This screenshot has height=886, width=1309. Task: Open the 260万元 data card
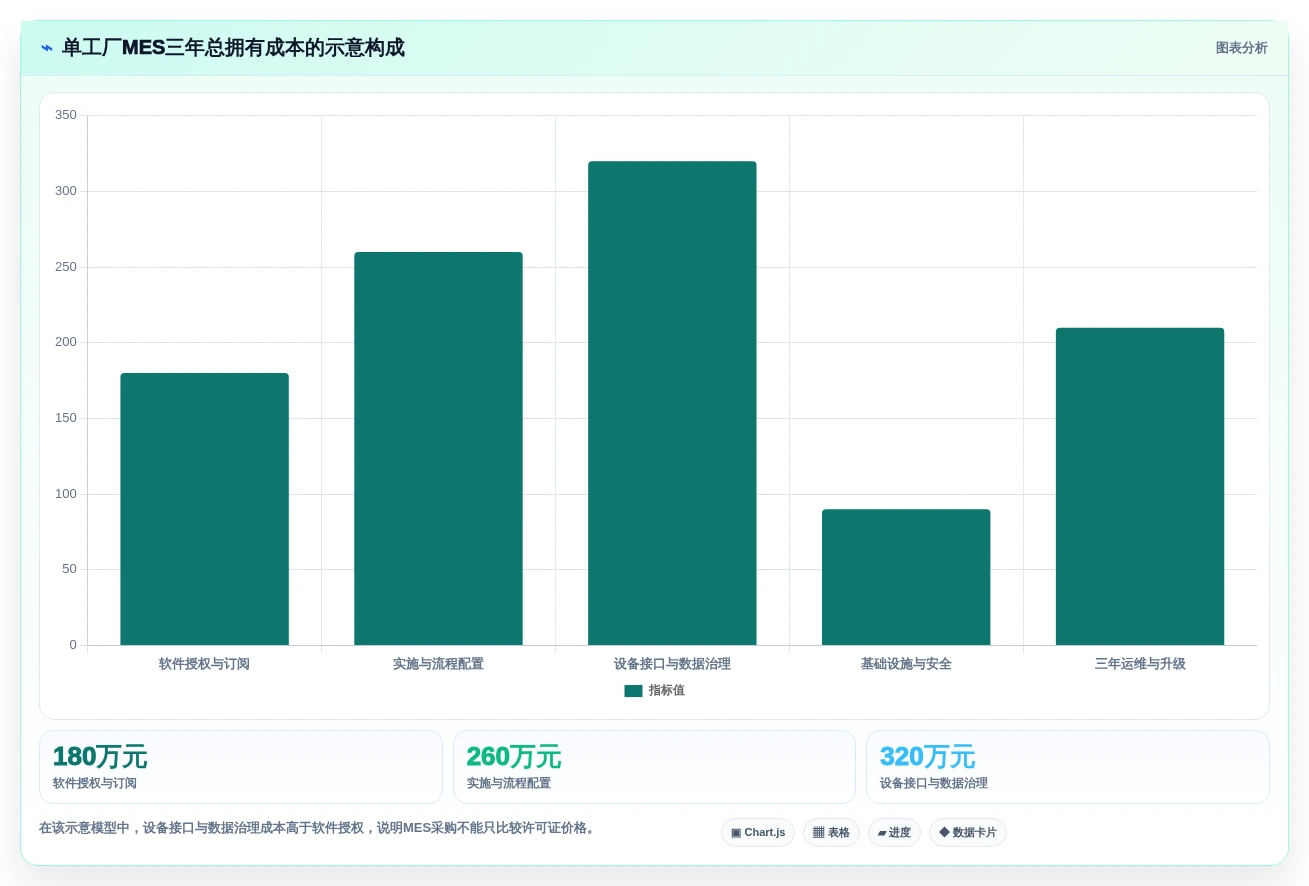click(654, 767)
